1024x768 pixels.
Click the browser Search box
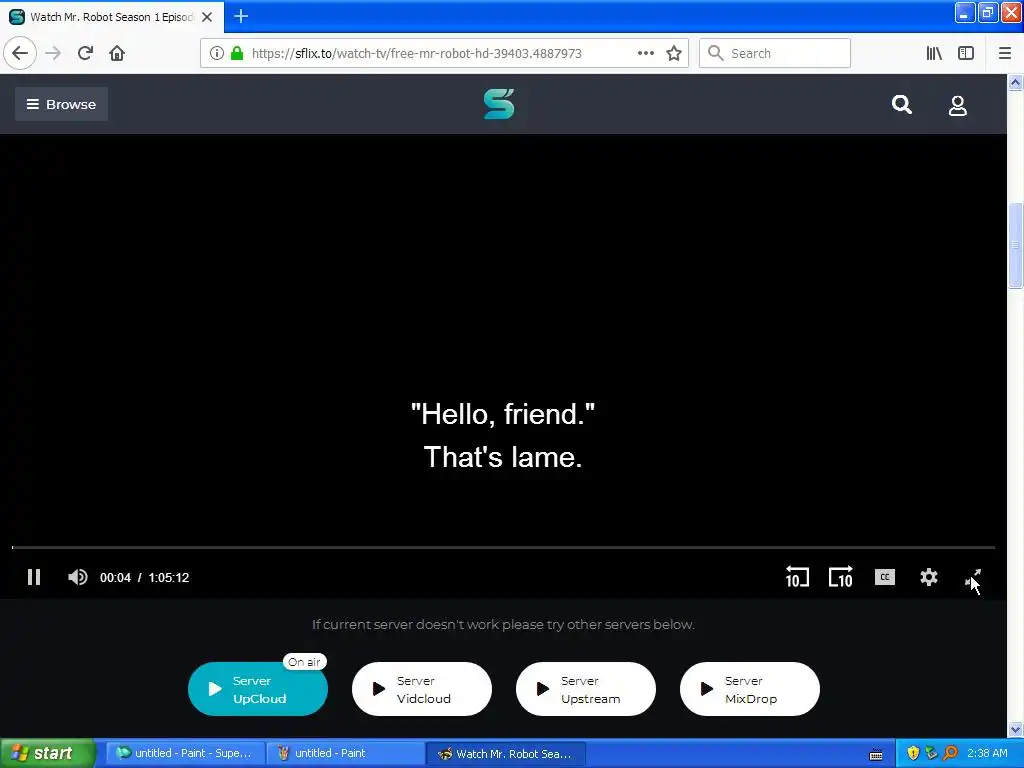pos(775,53)
